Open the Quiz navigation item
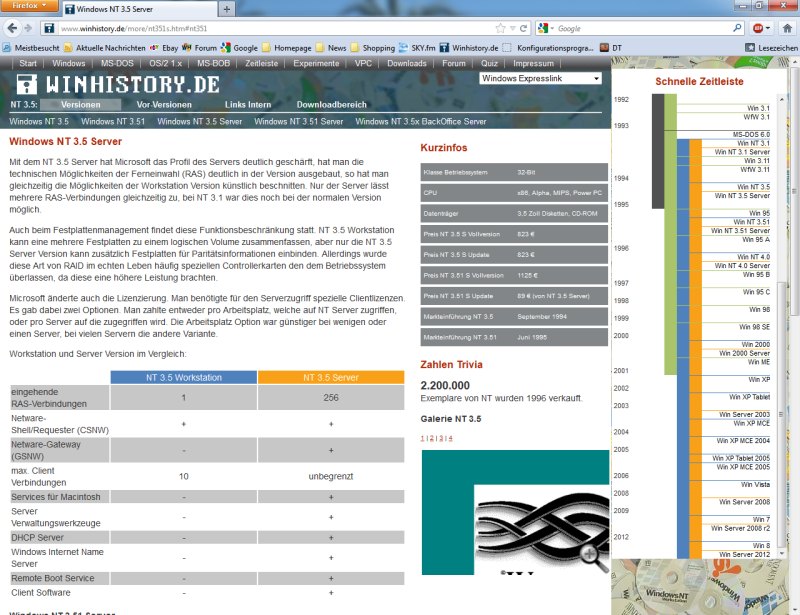The height and width of the screenshot is (615, 800). point(489,63)
